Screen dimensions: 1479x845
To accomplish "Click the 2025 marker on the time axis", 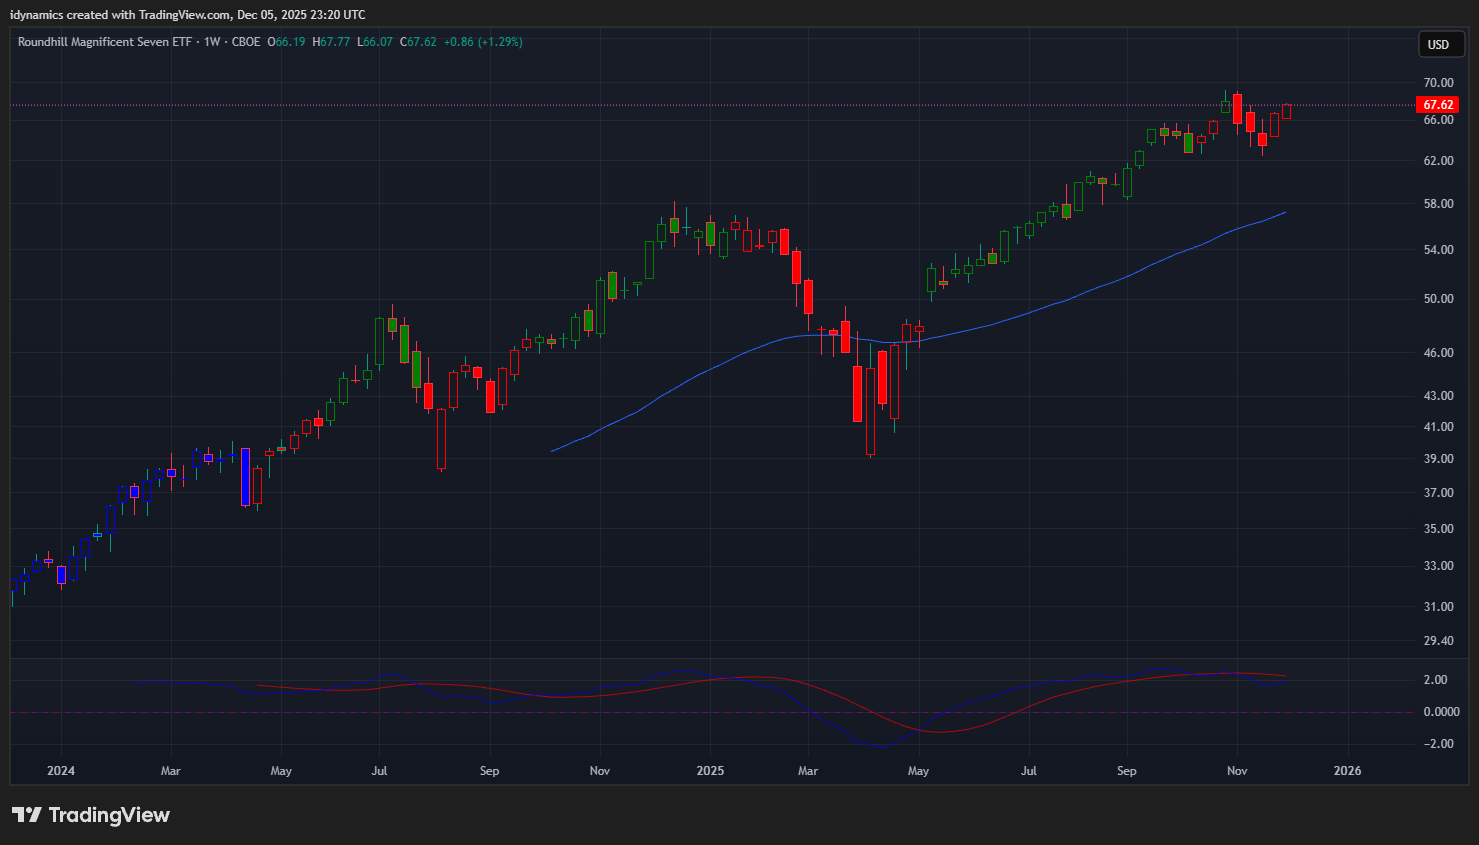I will click(x=710, y=771).
